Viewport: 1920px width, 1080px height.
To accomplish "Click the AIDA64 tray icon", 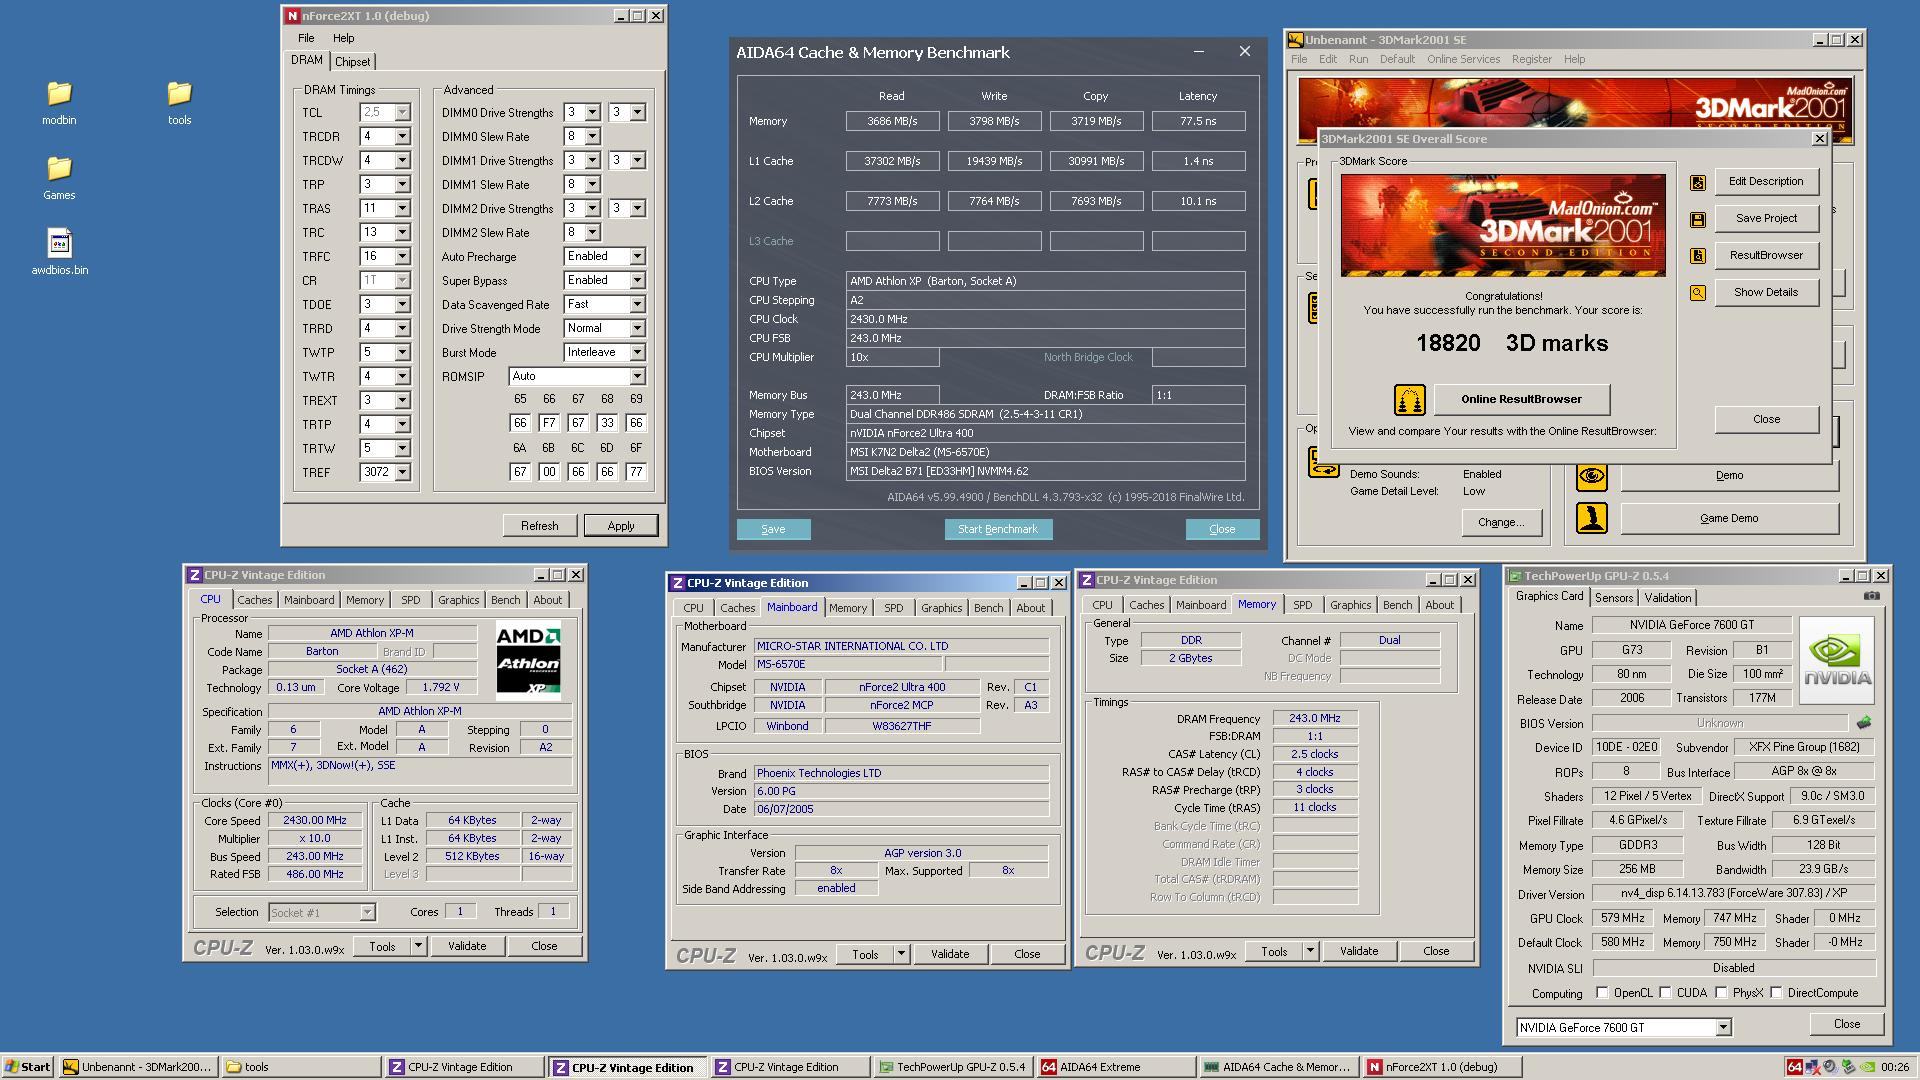I will coord(1794,1067).
